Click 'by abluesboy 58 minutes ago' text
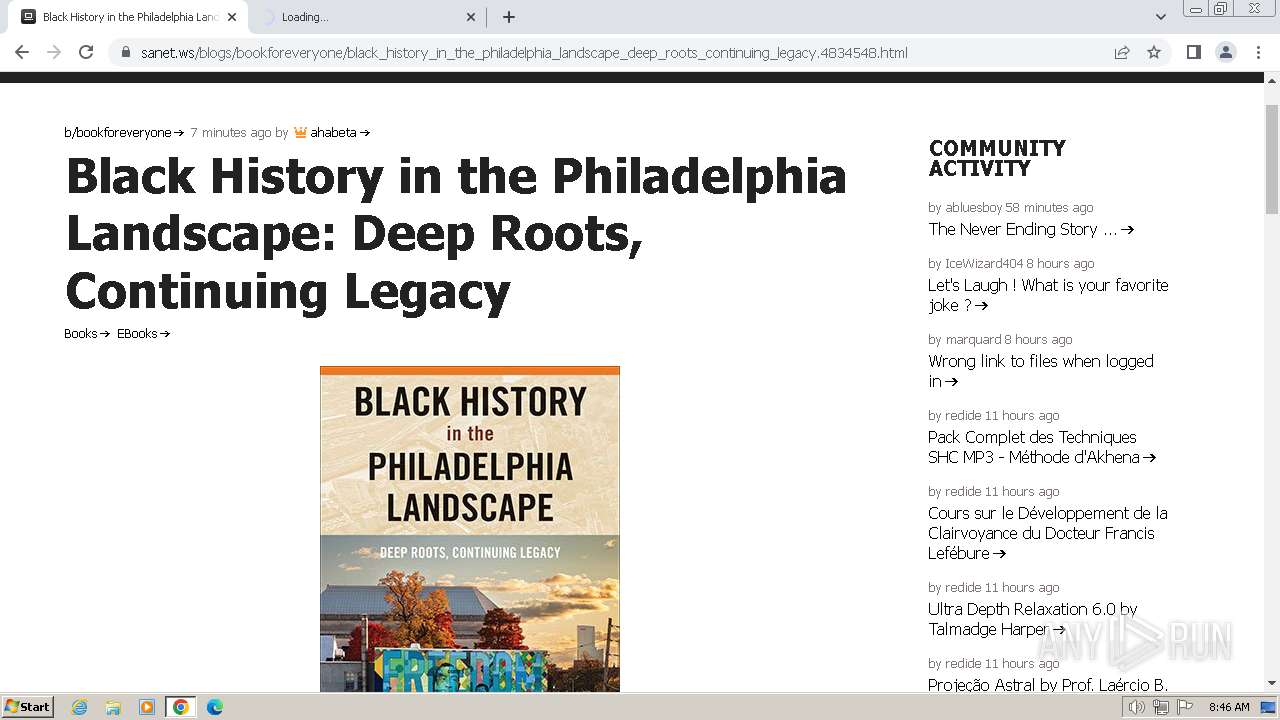1280x720 pixels. point(1011,207)
